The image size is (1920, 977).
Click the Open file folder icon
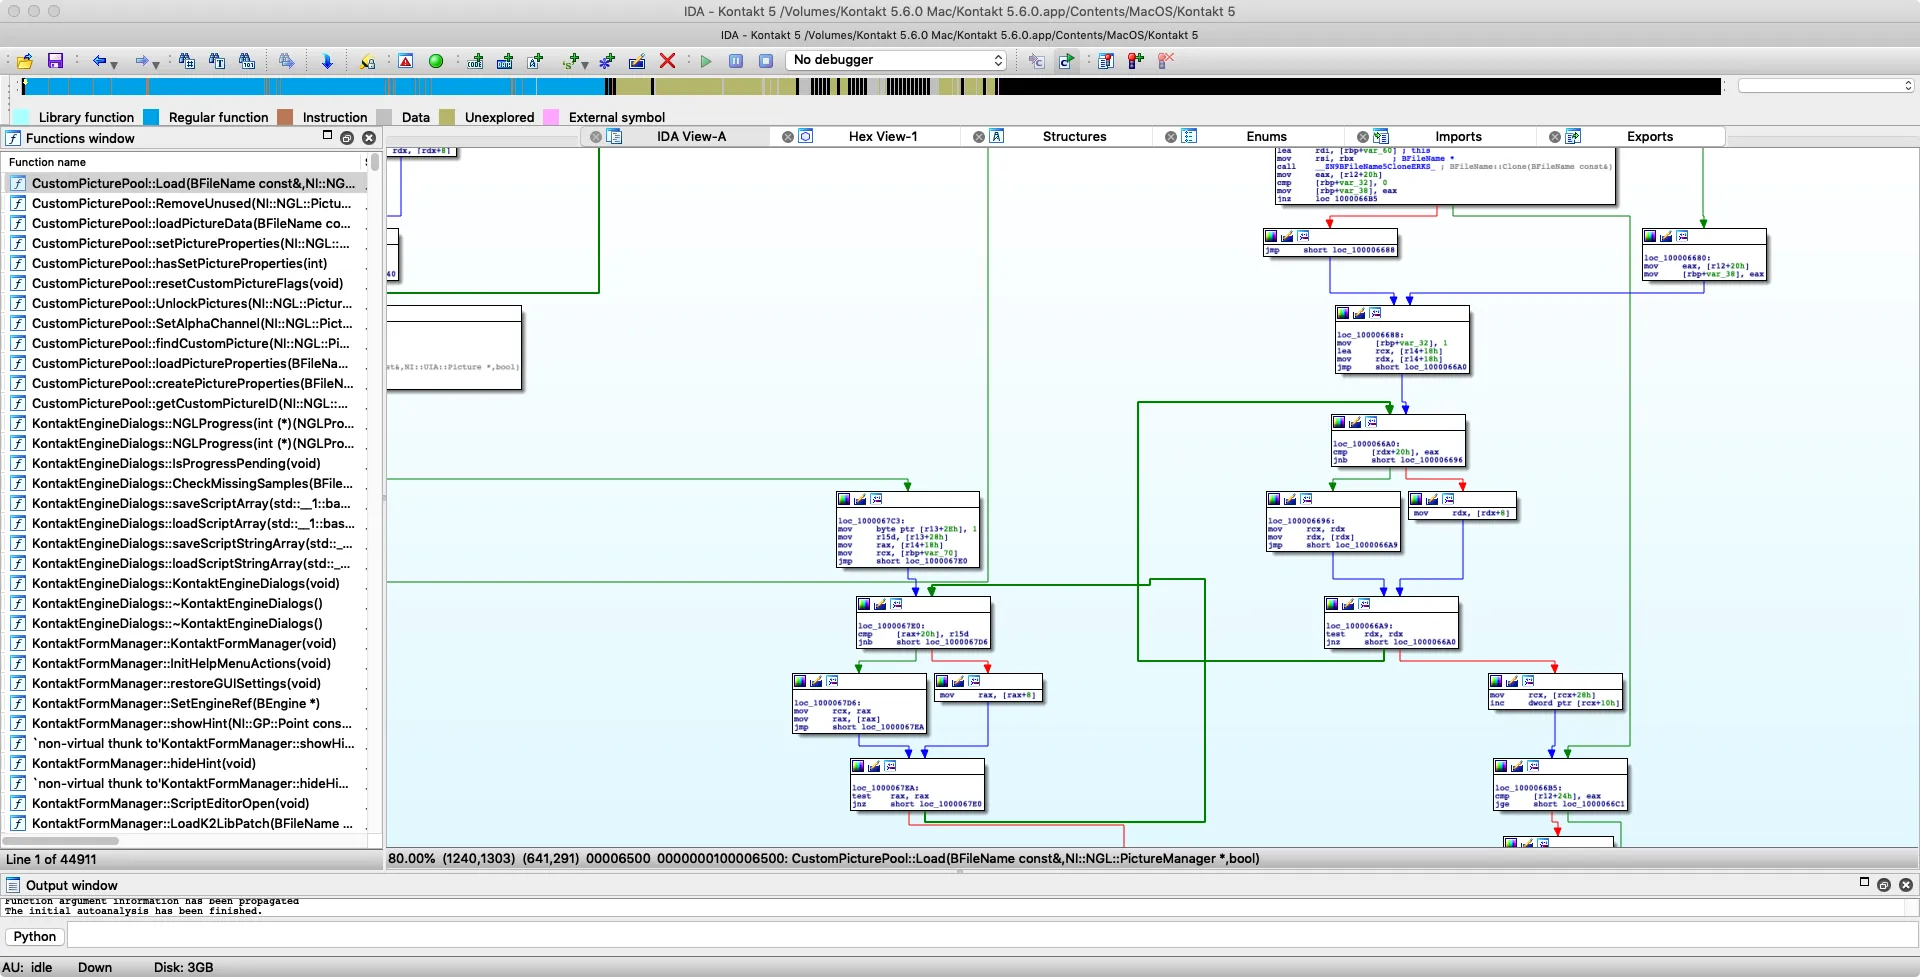click(x=24, y=61)
